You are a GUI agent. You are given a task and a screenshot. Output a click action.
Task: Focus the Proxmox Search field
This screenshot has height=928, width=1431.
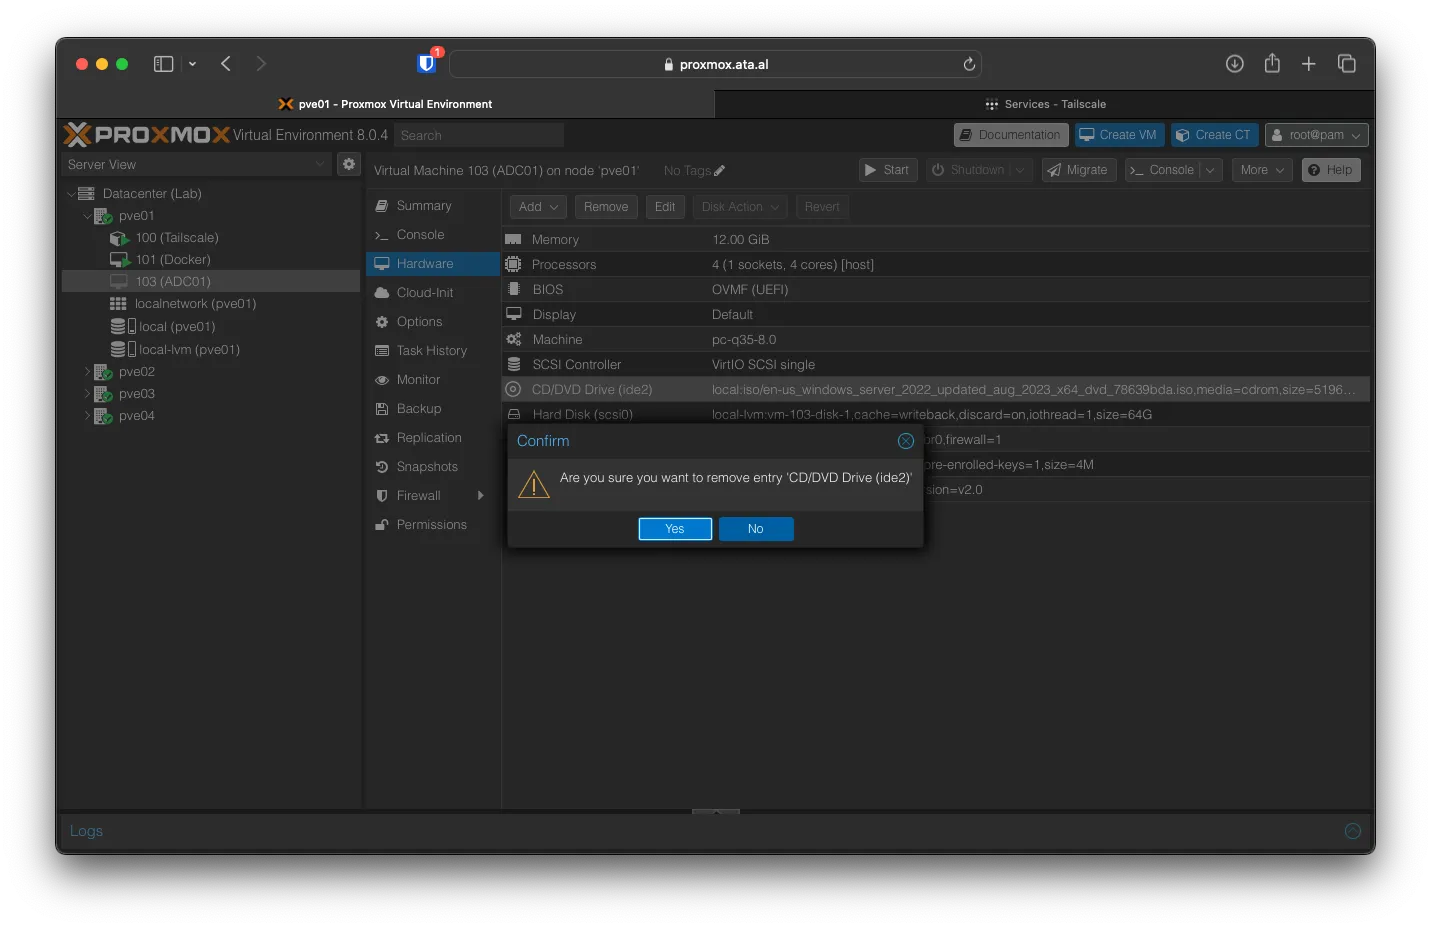478,135
